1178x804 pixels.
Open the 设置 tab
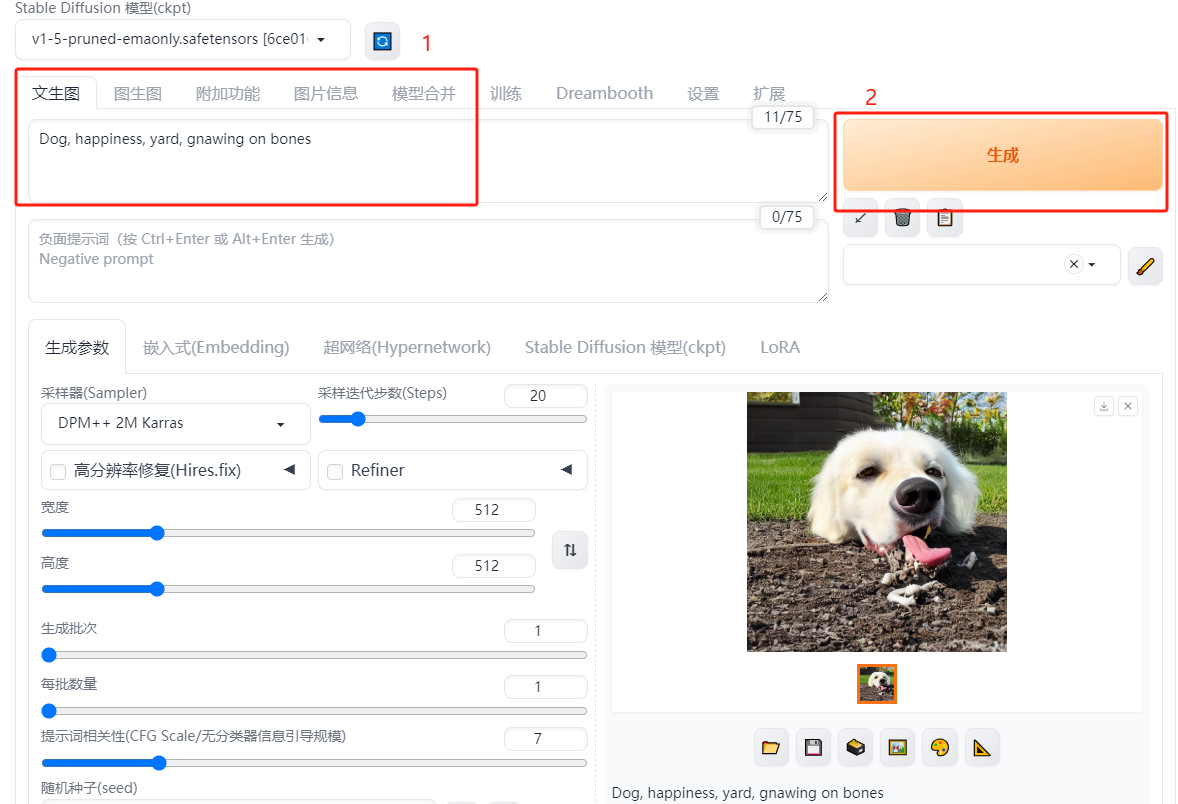click(x=703, y=94)
